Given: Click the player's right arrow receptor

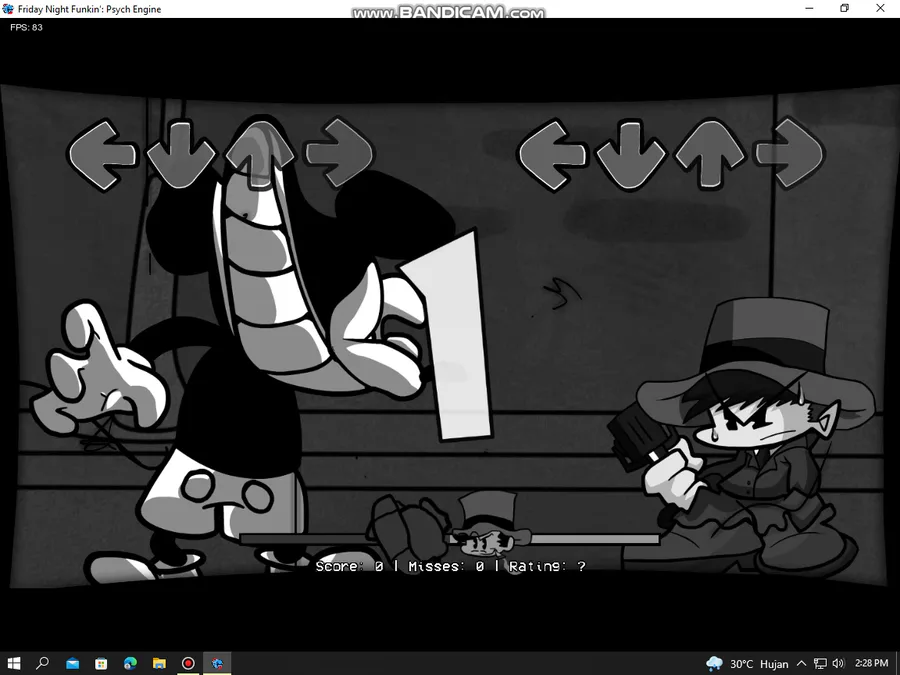Looking at the screenshot, I should 789,153.
